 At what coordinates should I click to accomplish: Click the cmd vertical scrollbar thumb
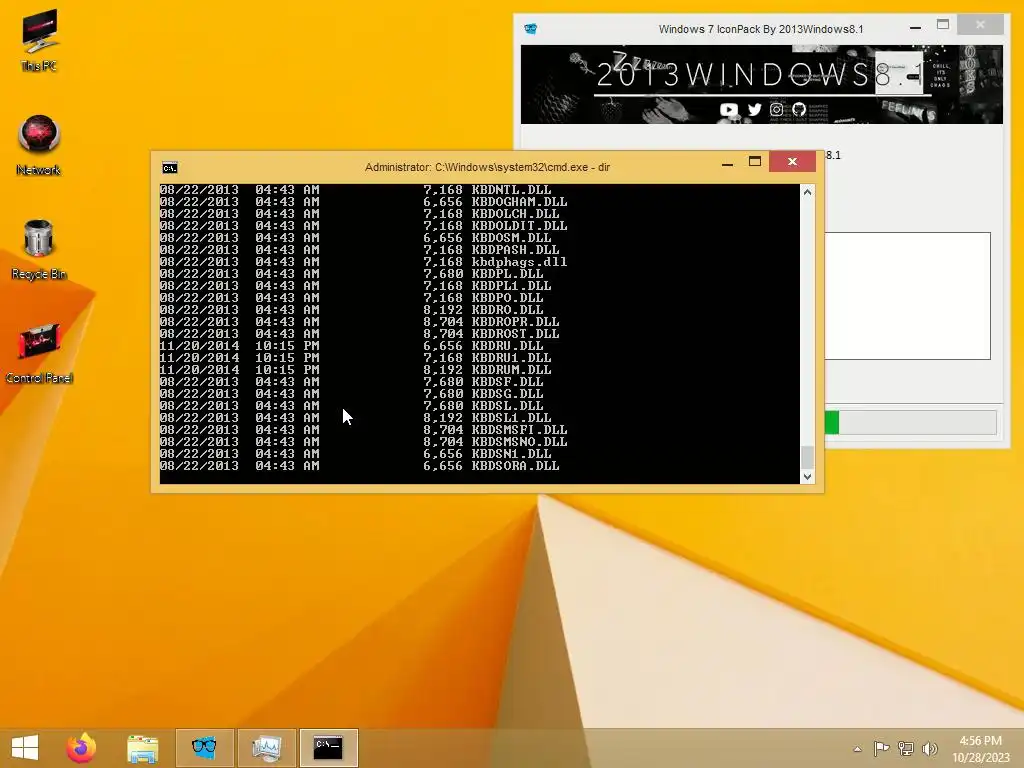tap(807, 456)
